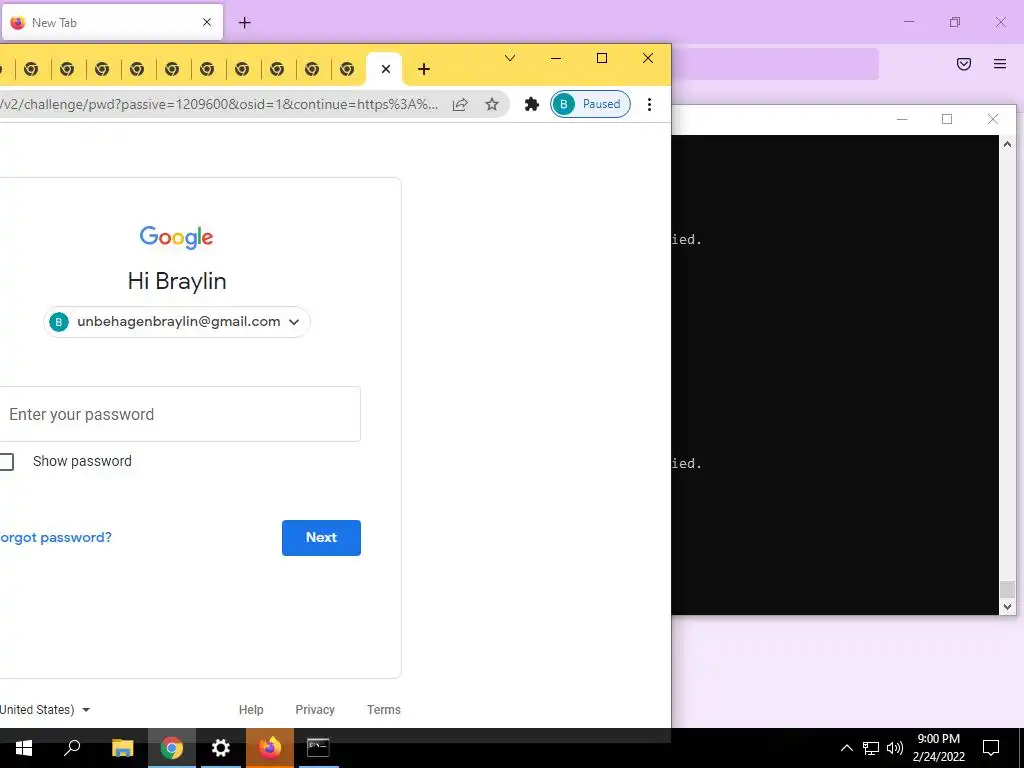1024x768 pixels.
Task: Close Firefox New Tab tab
Action: click(x=207, y=22)
